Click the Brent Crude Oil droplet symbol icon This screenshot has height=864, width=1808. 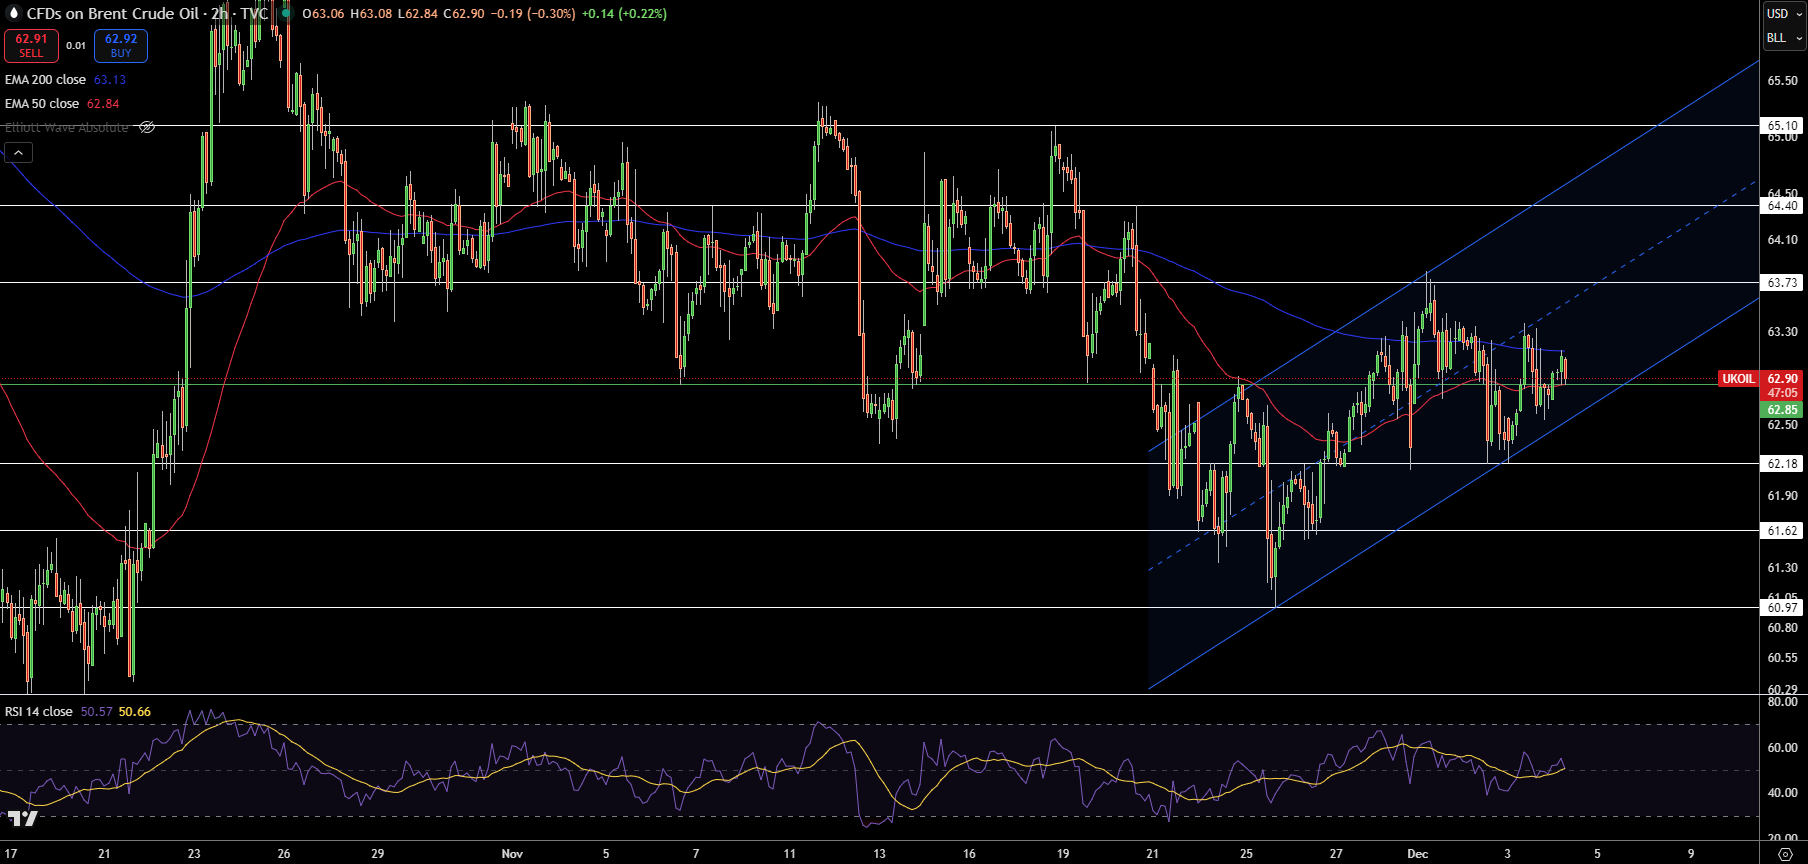pyautogui.click(x=13, y=13)
